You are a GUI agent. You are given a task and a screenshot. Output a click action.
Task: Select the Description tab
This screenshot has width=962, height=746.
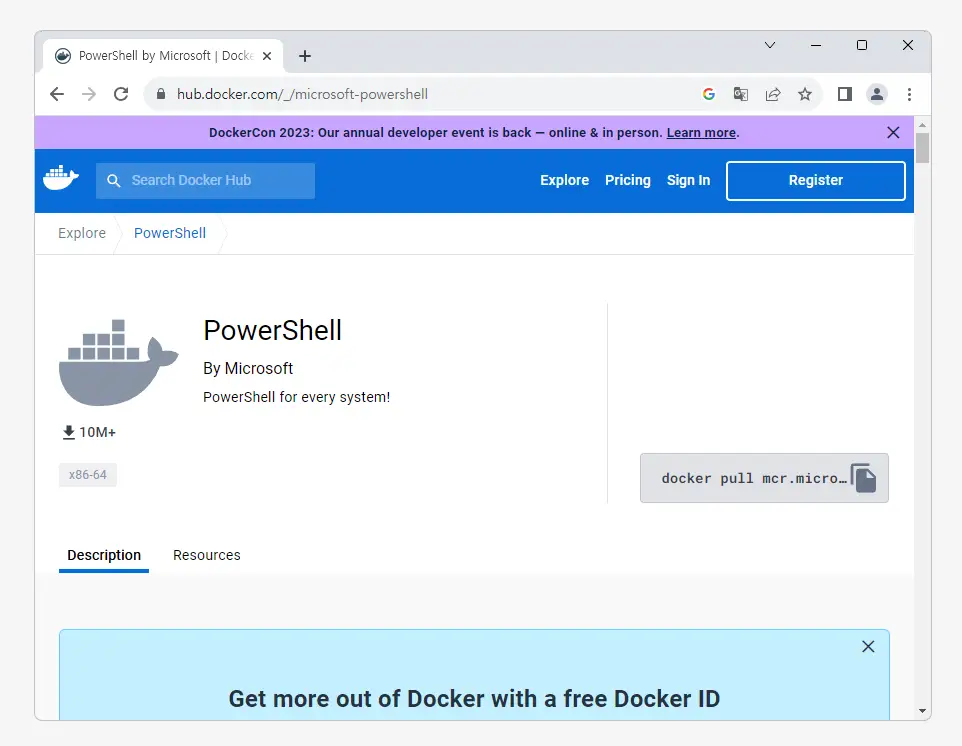click(103, 555)
